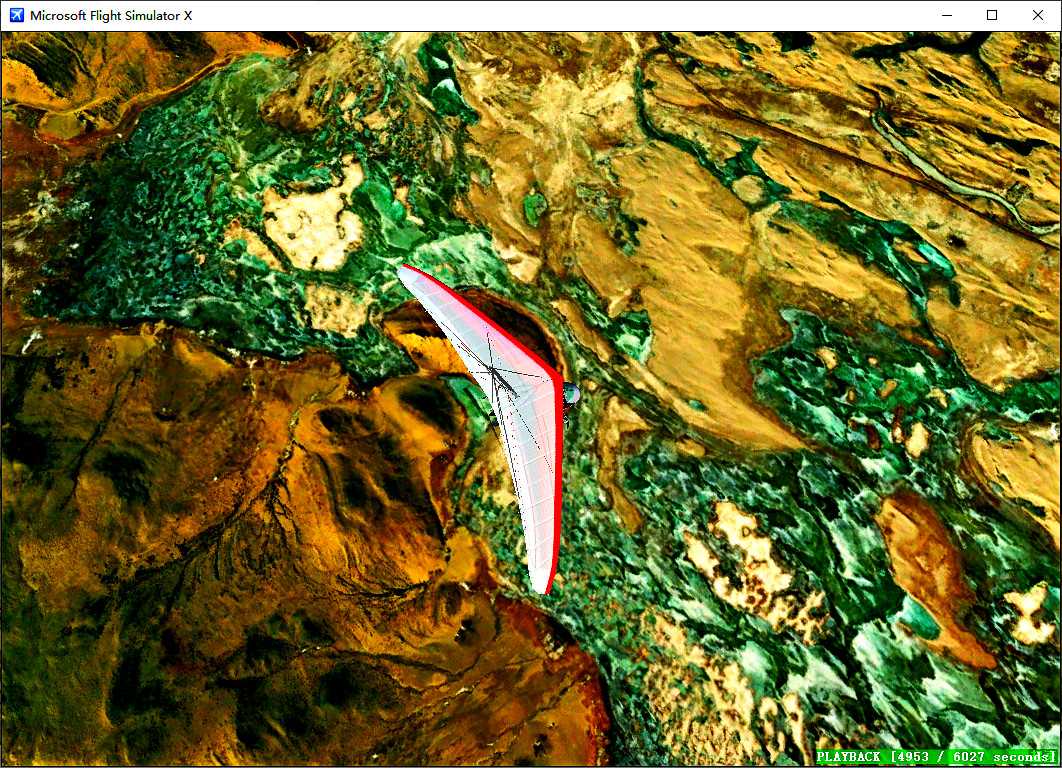Click the pale sandy clearing in upper-left terrain
The width and height of the screenshot is (1062, 768).
pos(312,225)
